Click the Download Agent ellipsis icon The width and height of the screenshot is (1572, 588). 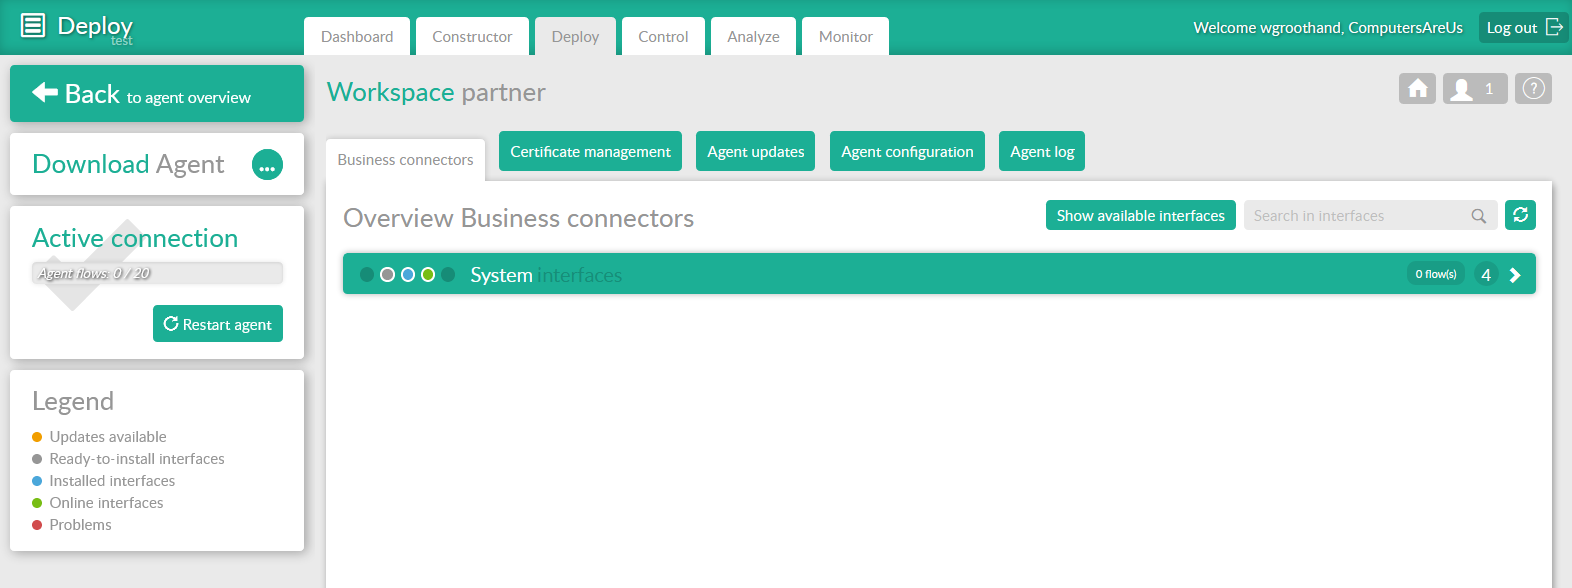tap(267, 165)
